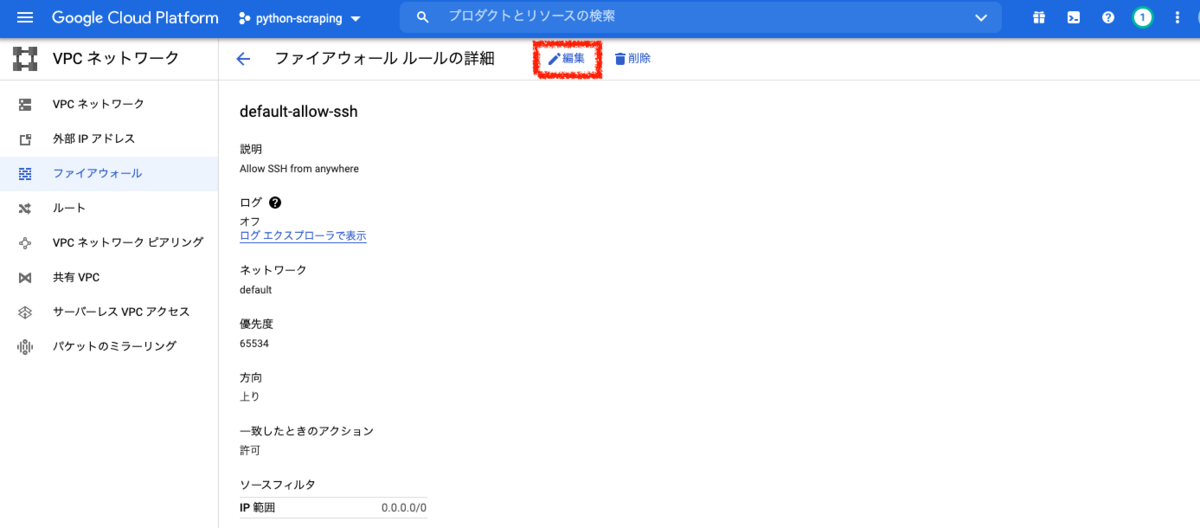1200x528 pixels.
Task: Open the python-scraping project selector dropdown
Action: [300, 18]
